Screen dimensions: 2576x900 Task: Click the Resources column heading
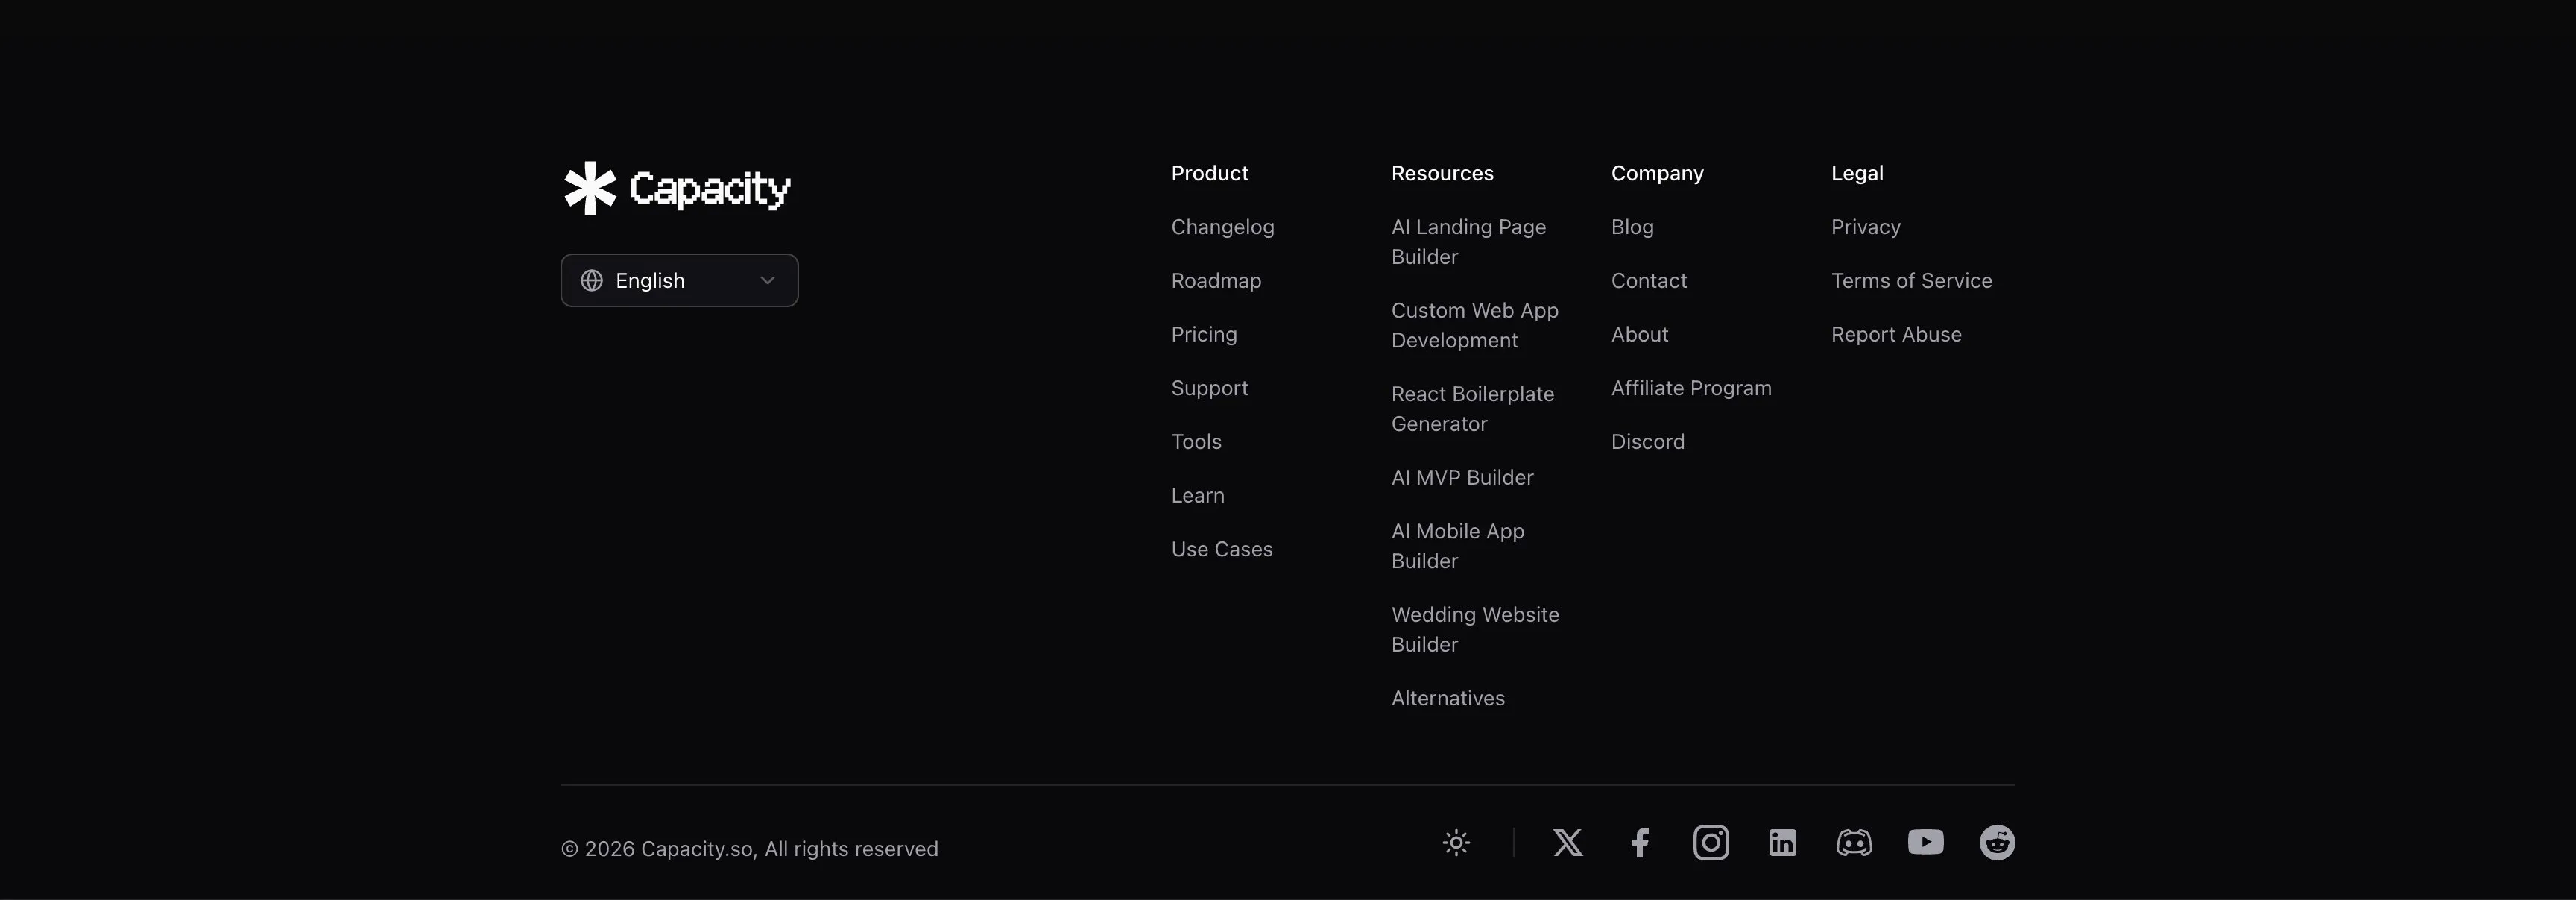click(1442, 173)
